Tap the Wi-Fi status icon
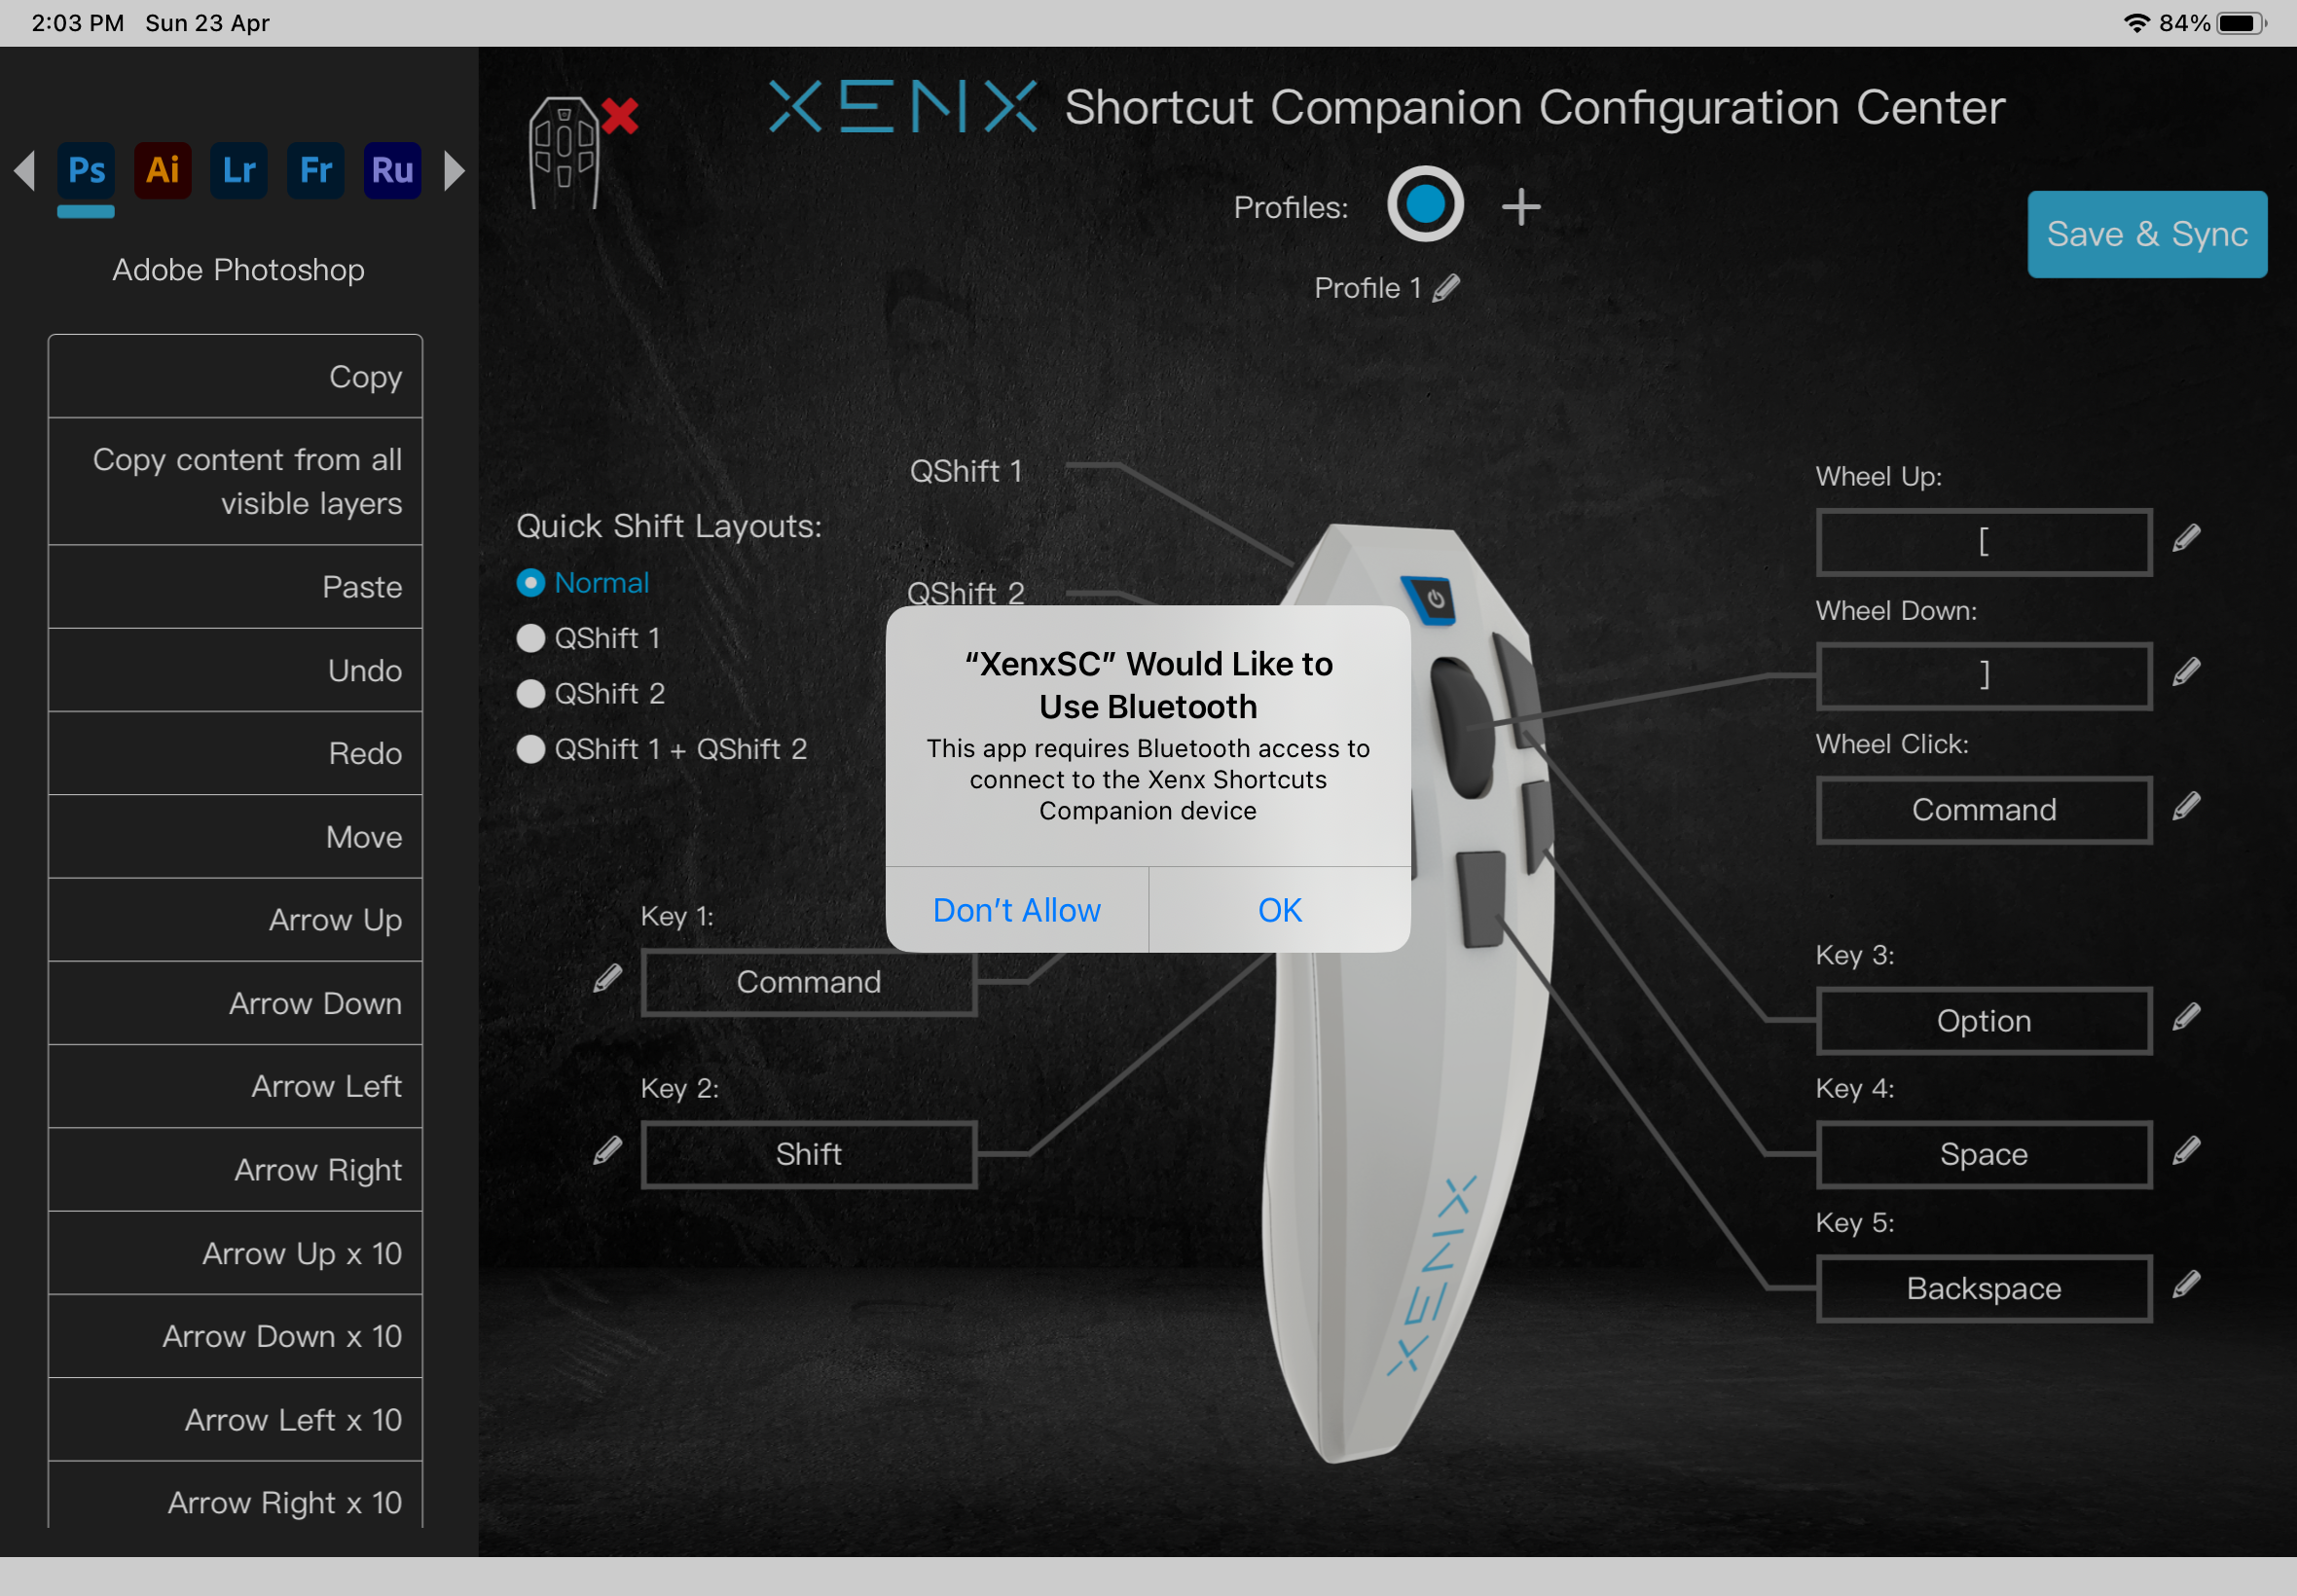2297x1596 pixels. click(2136, 23)
